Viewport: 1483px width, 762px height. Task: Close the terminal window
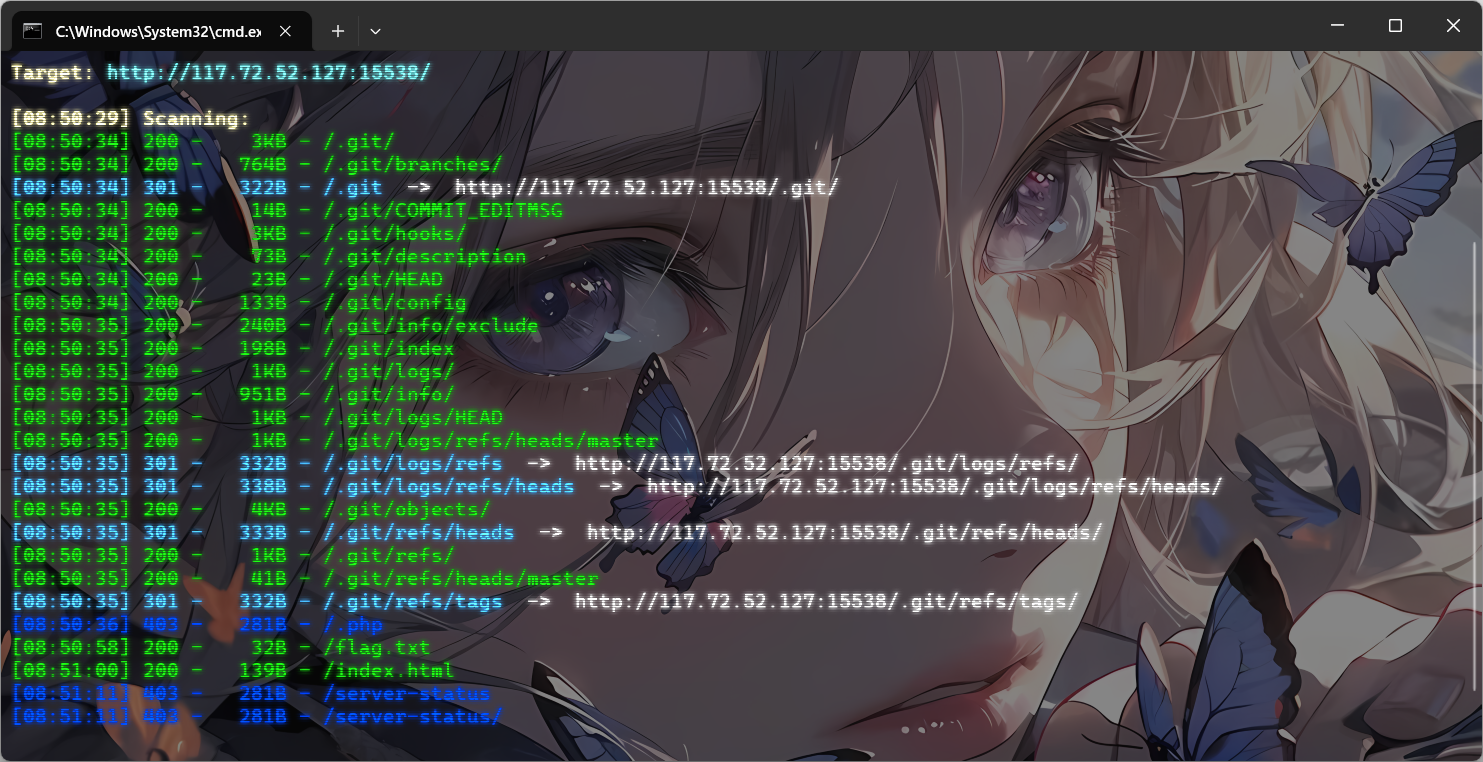(1453, 26)
